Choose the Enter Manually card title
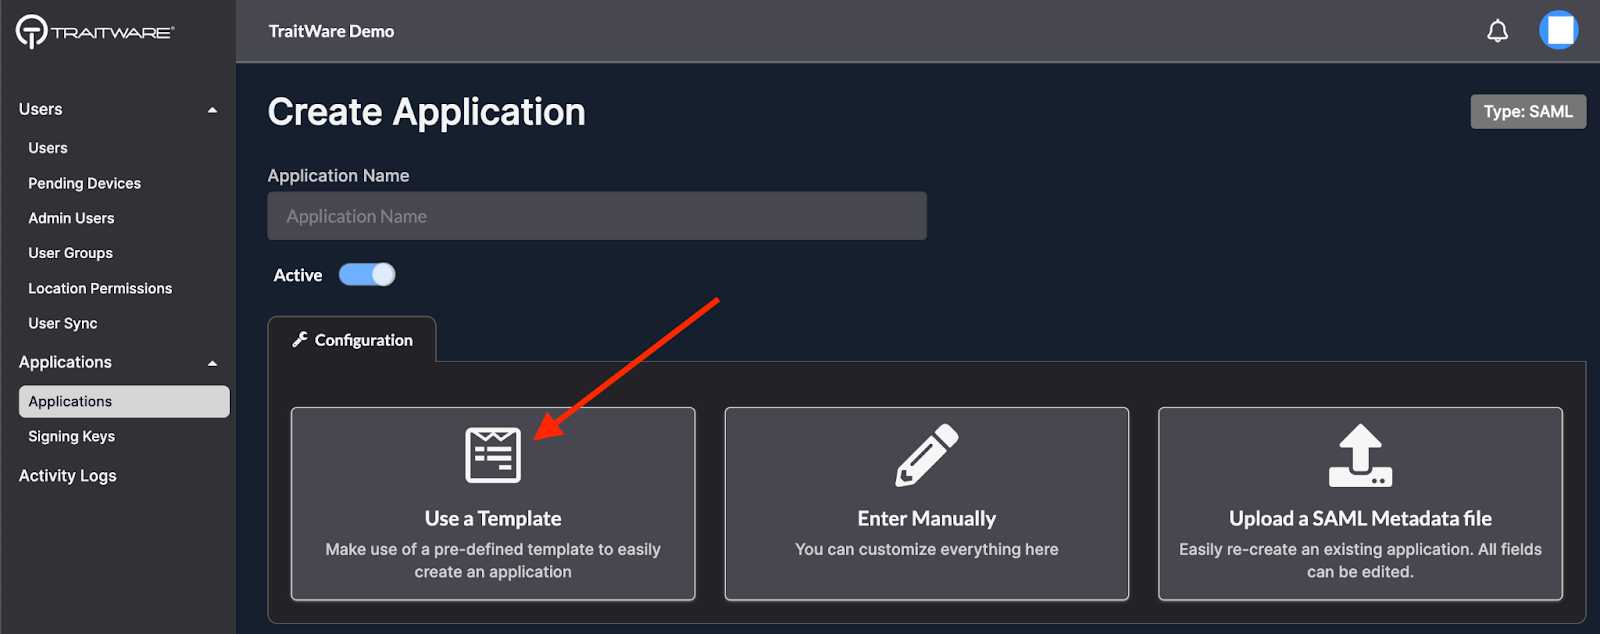1600x634 pixels. 927,518
